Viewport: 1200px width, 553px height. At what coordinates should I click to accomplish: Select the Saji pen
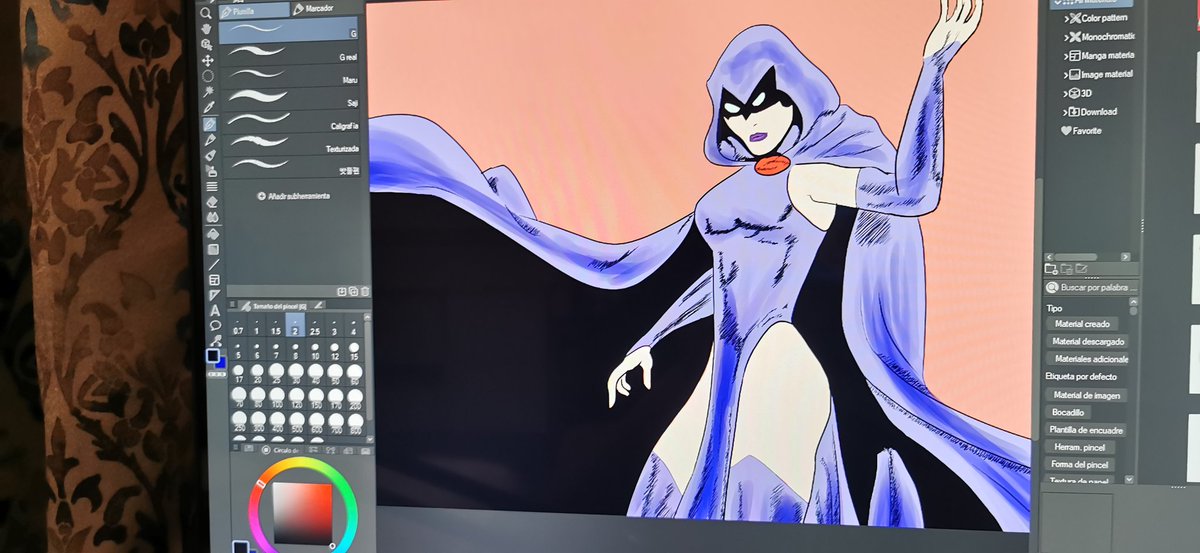pyautogui.click(x=290, y=102)
